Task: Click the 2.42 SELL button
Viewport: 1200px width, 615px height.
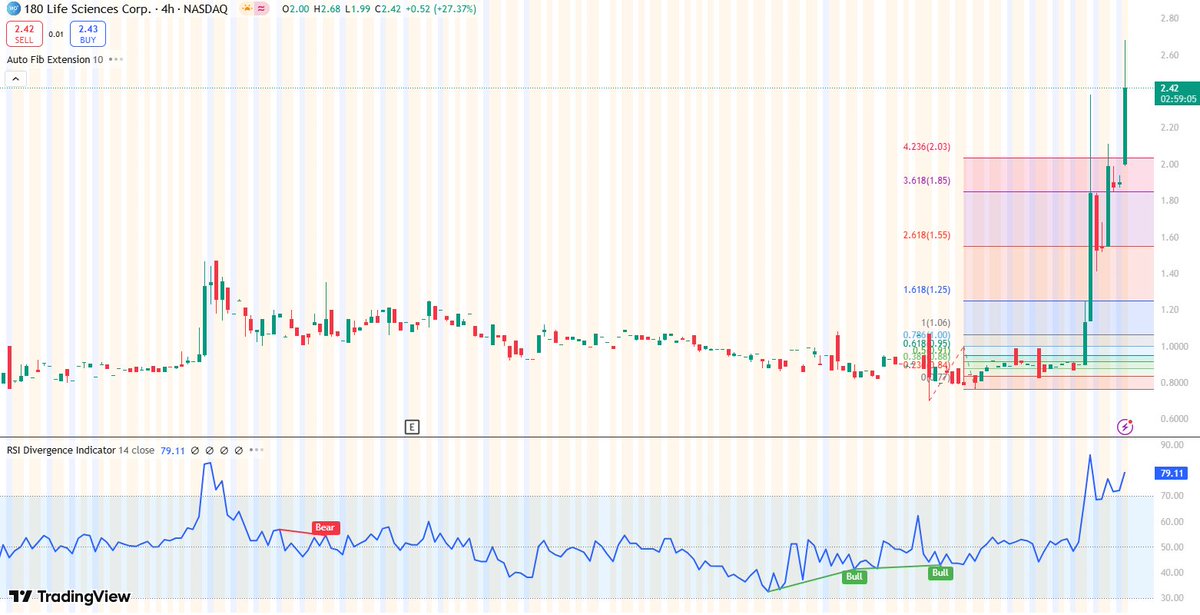Action: (x=23, y=34)
